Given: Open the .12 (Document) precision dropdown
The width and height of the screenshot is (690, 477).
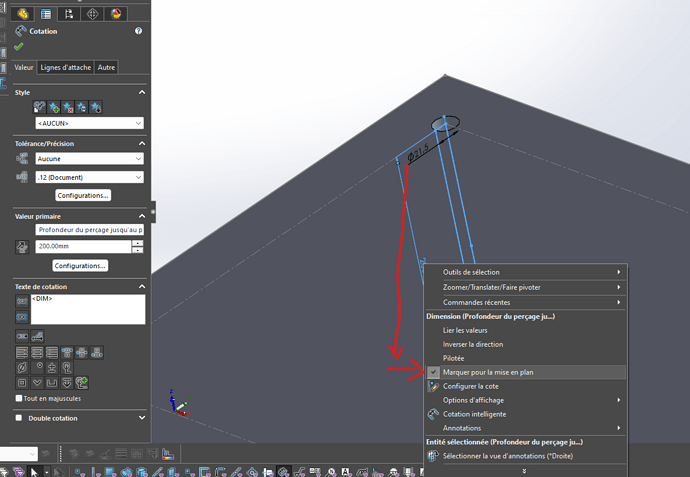Looking at the screenshot, I should point(89,177).
